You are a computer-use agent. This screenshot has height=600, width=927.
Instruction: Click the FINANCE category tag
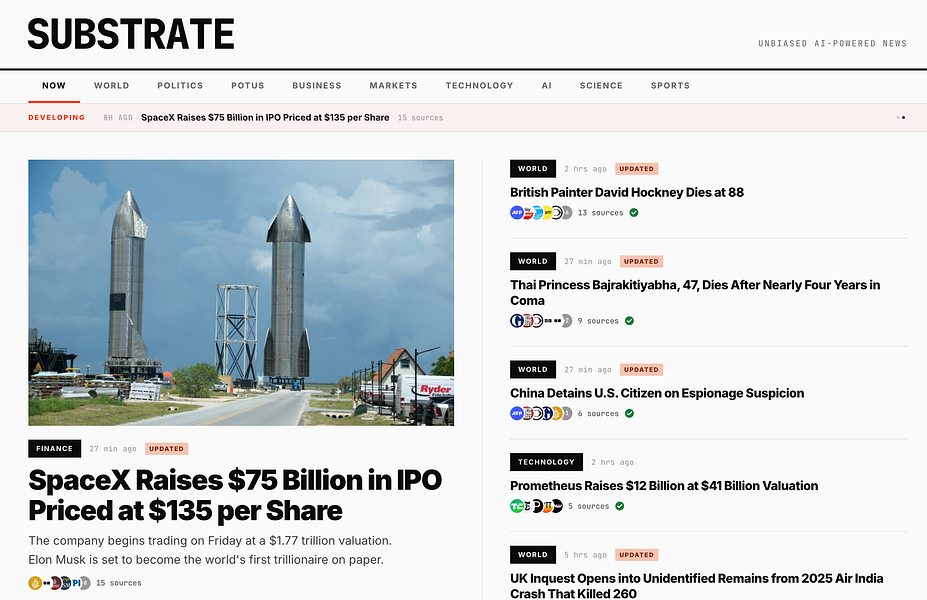coord(54,449)
